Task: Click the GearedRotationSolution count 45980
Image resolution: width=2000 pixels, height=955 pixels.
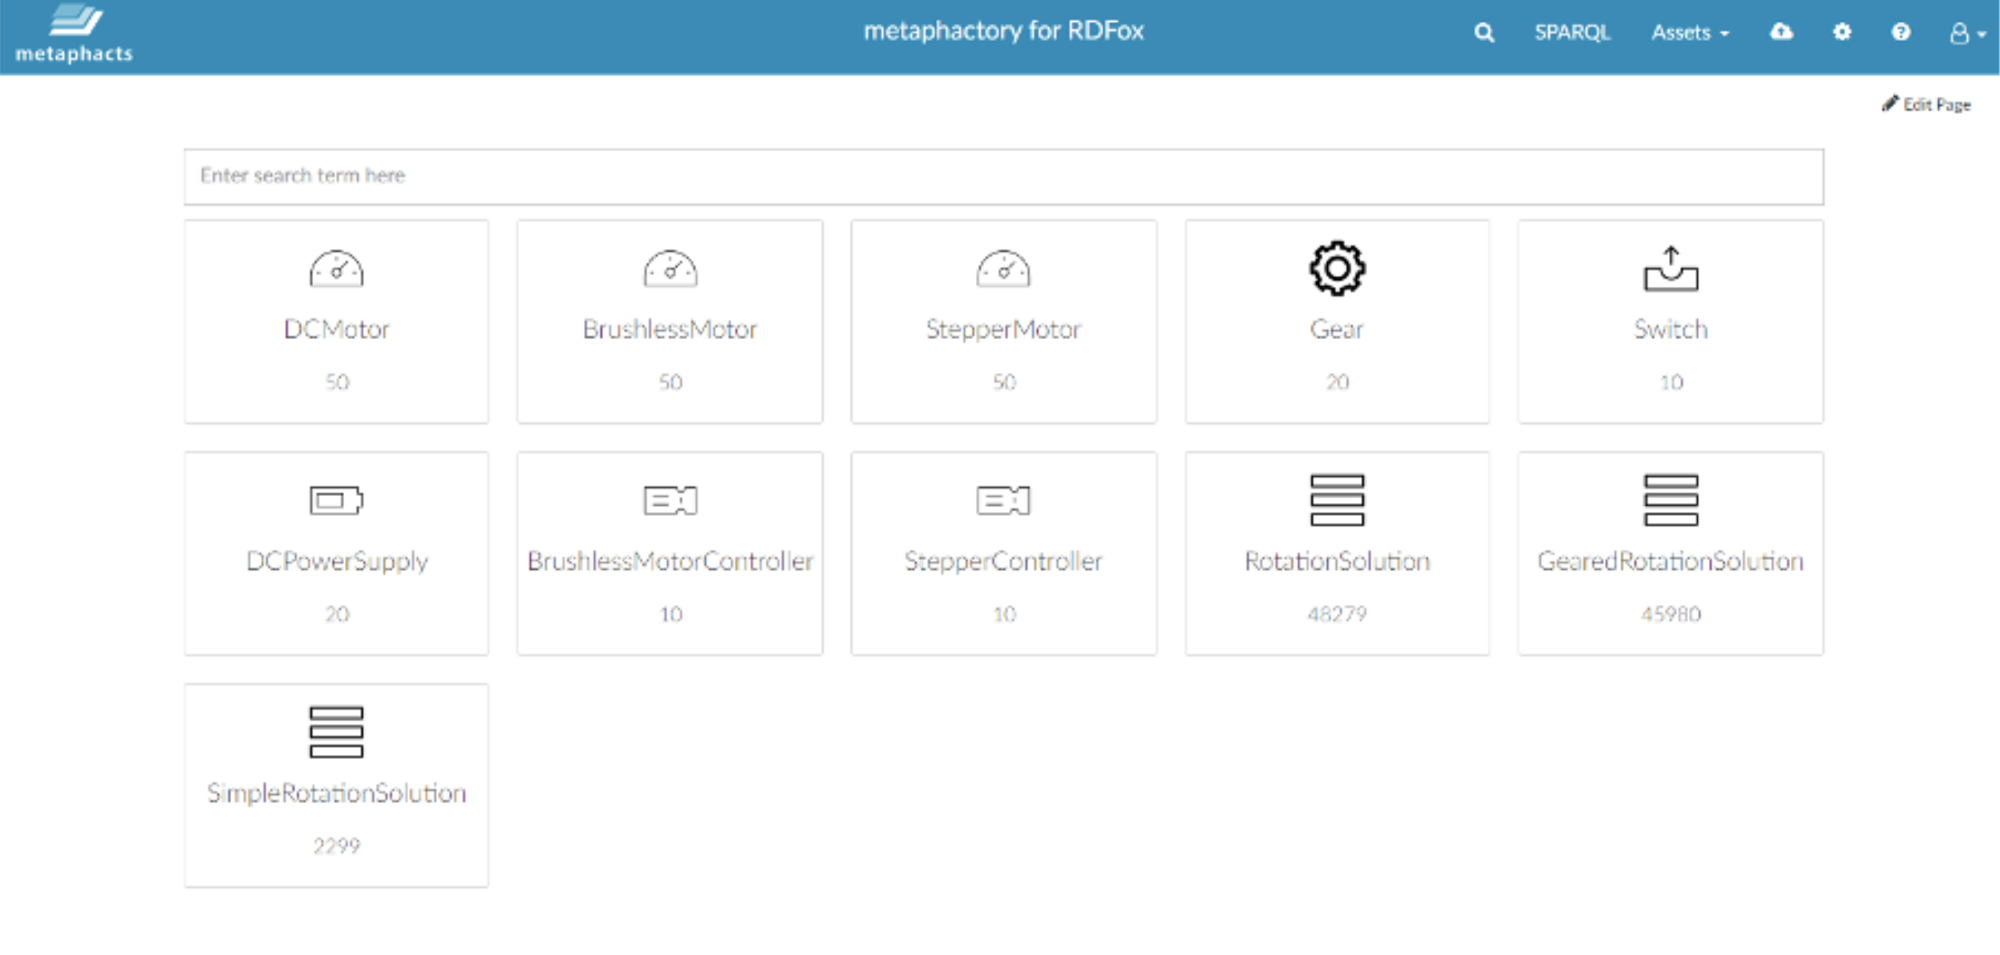Action: point(1671,614)
